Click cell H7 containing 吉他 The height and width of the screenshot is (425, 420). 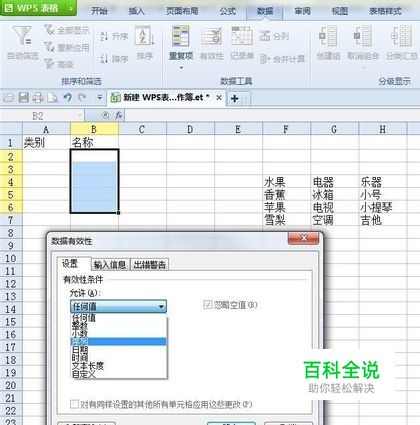(383, 220)
